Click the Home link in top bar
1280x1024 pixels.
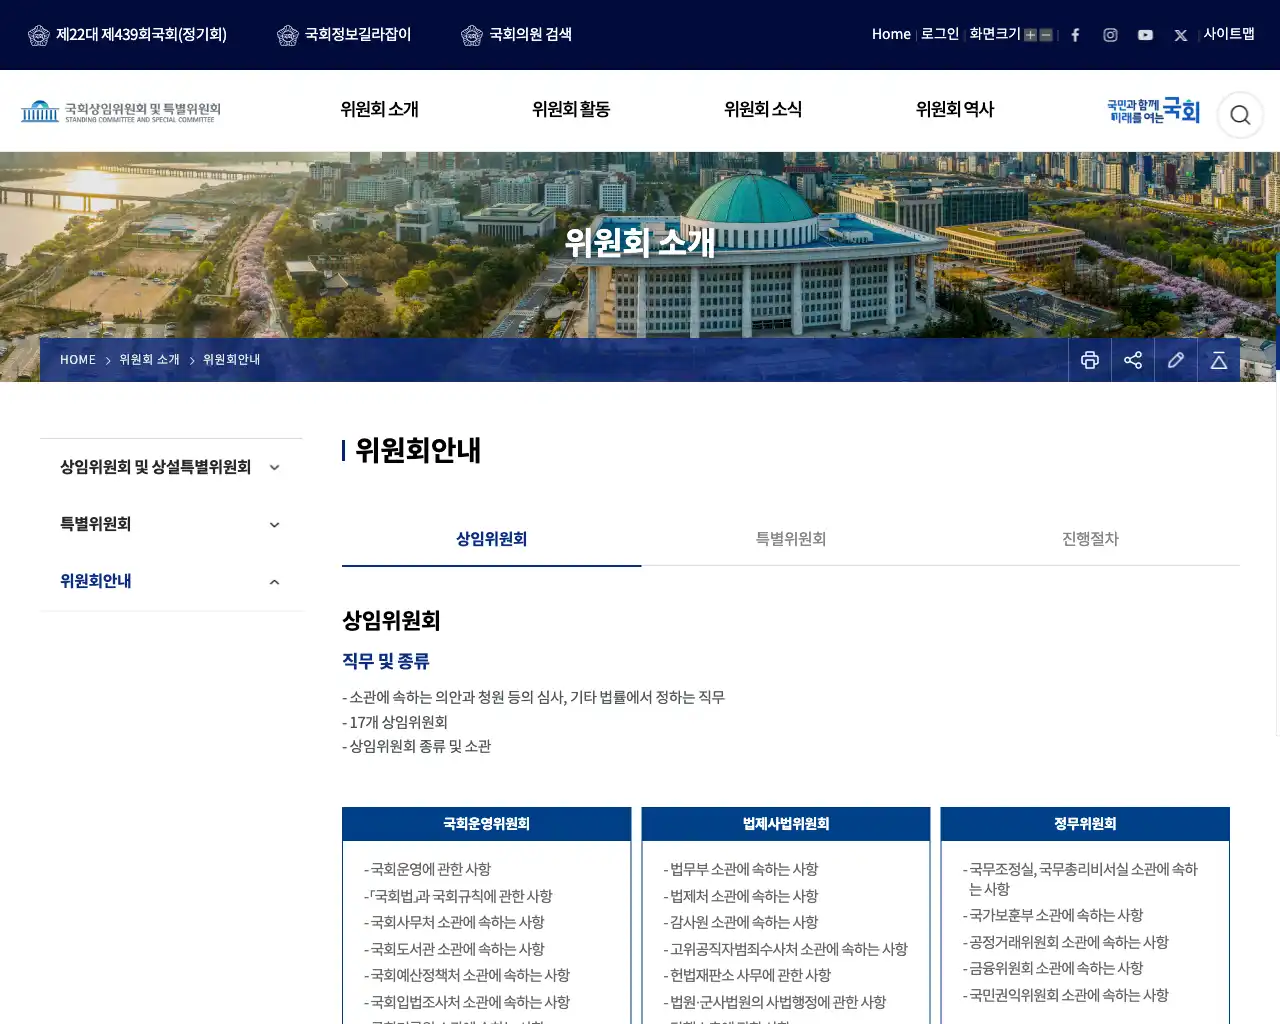tap(891, 34)
